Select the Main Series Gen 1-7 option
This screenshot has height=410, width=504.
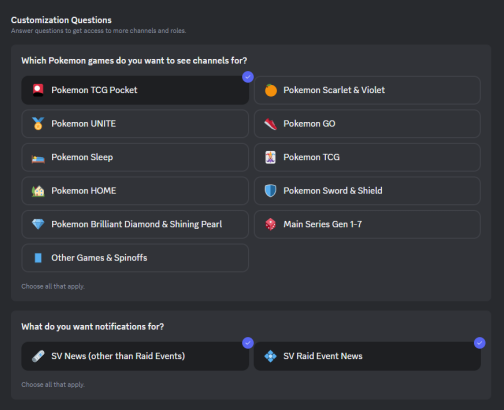pos(367,224)
